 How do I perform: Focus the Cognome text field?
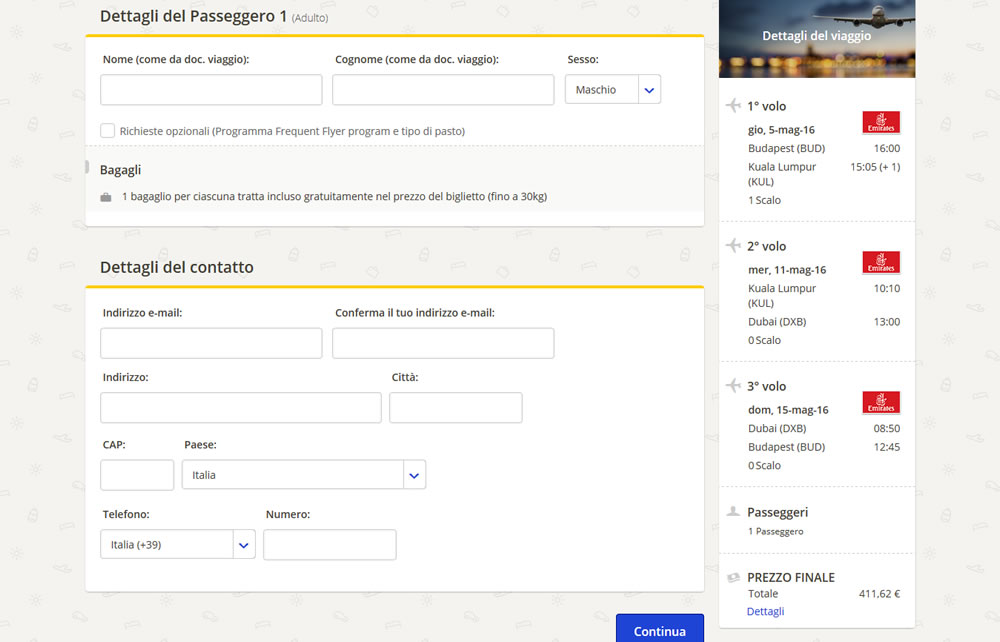[x=443, y=90]
